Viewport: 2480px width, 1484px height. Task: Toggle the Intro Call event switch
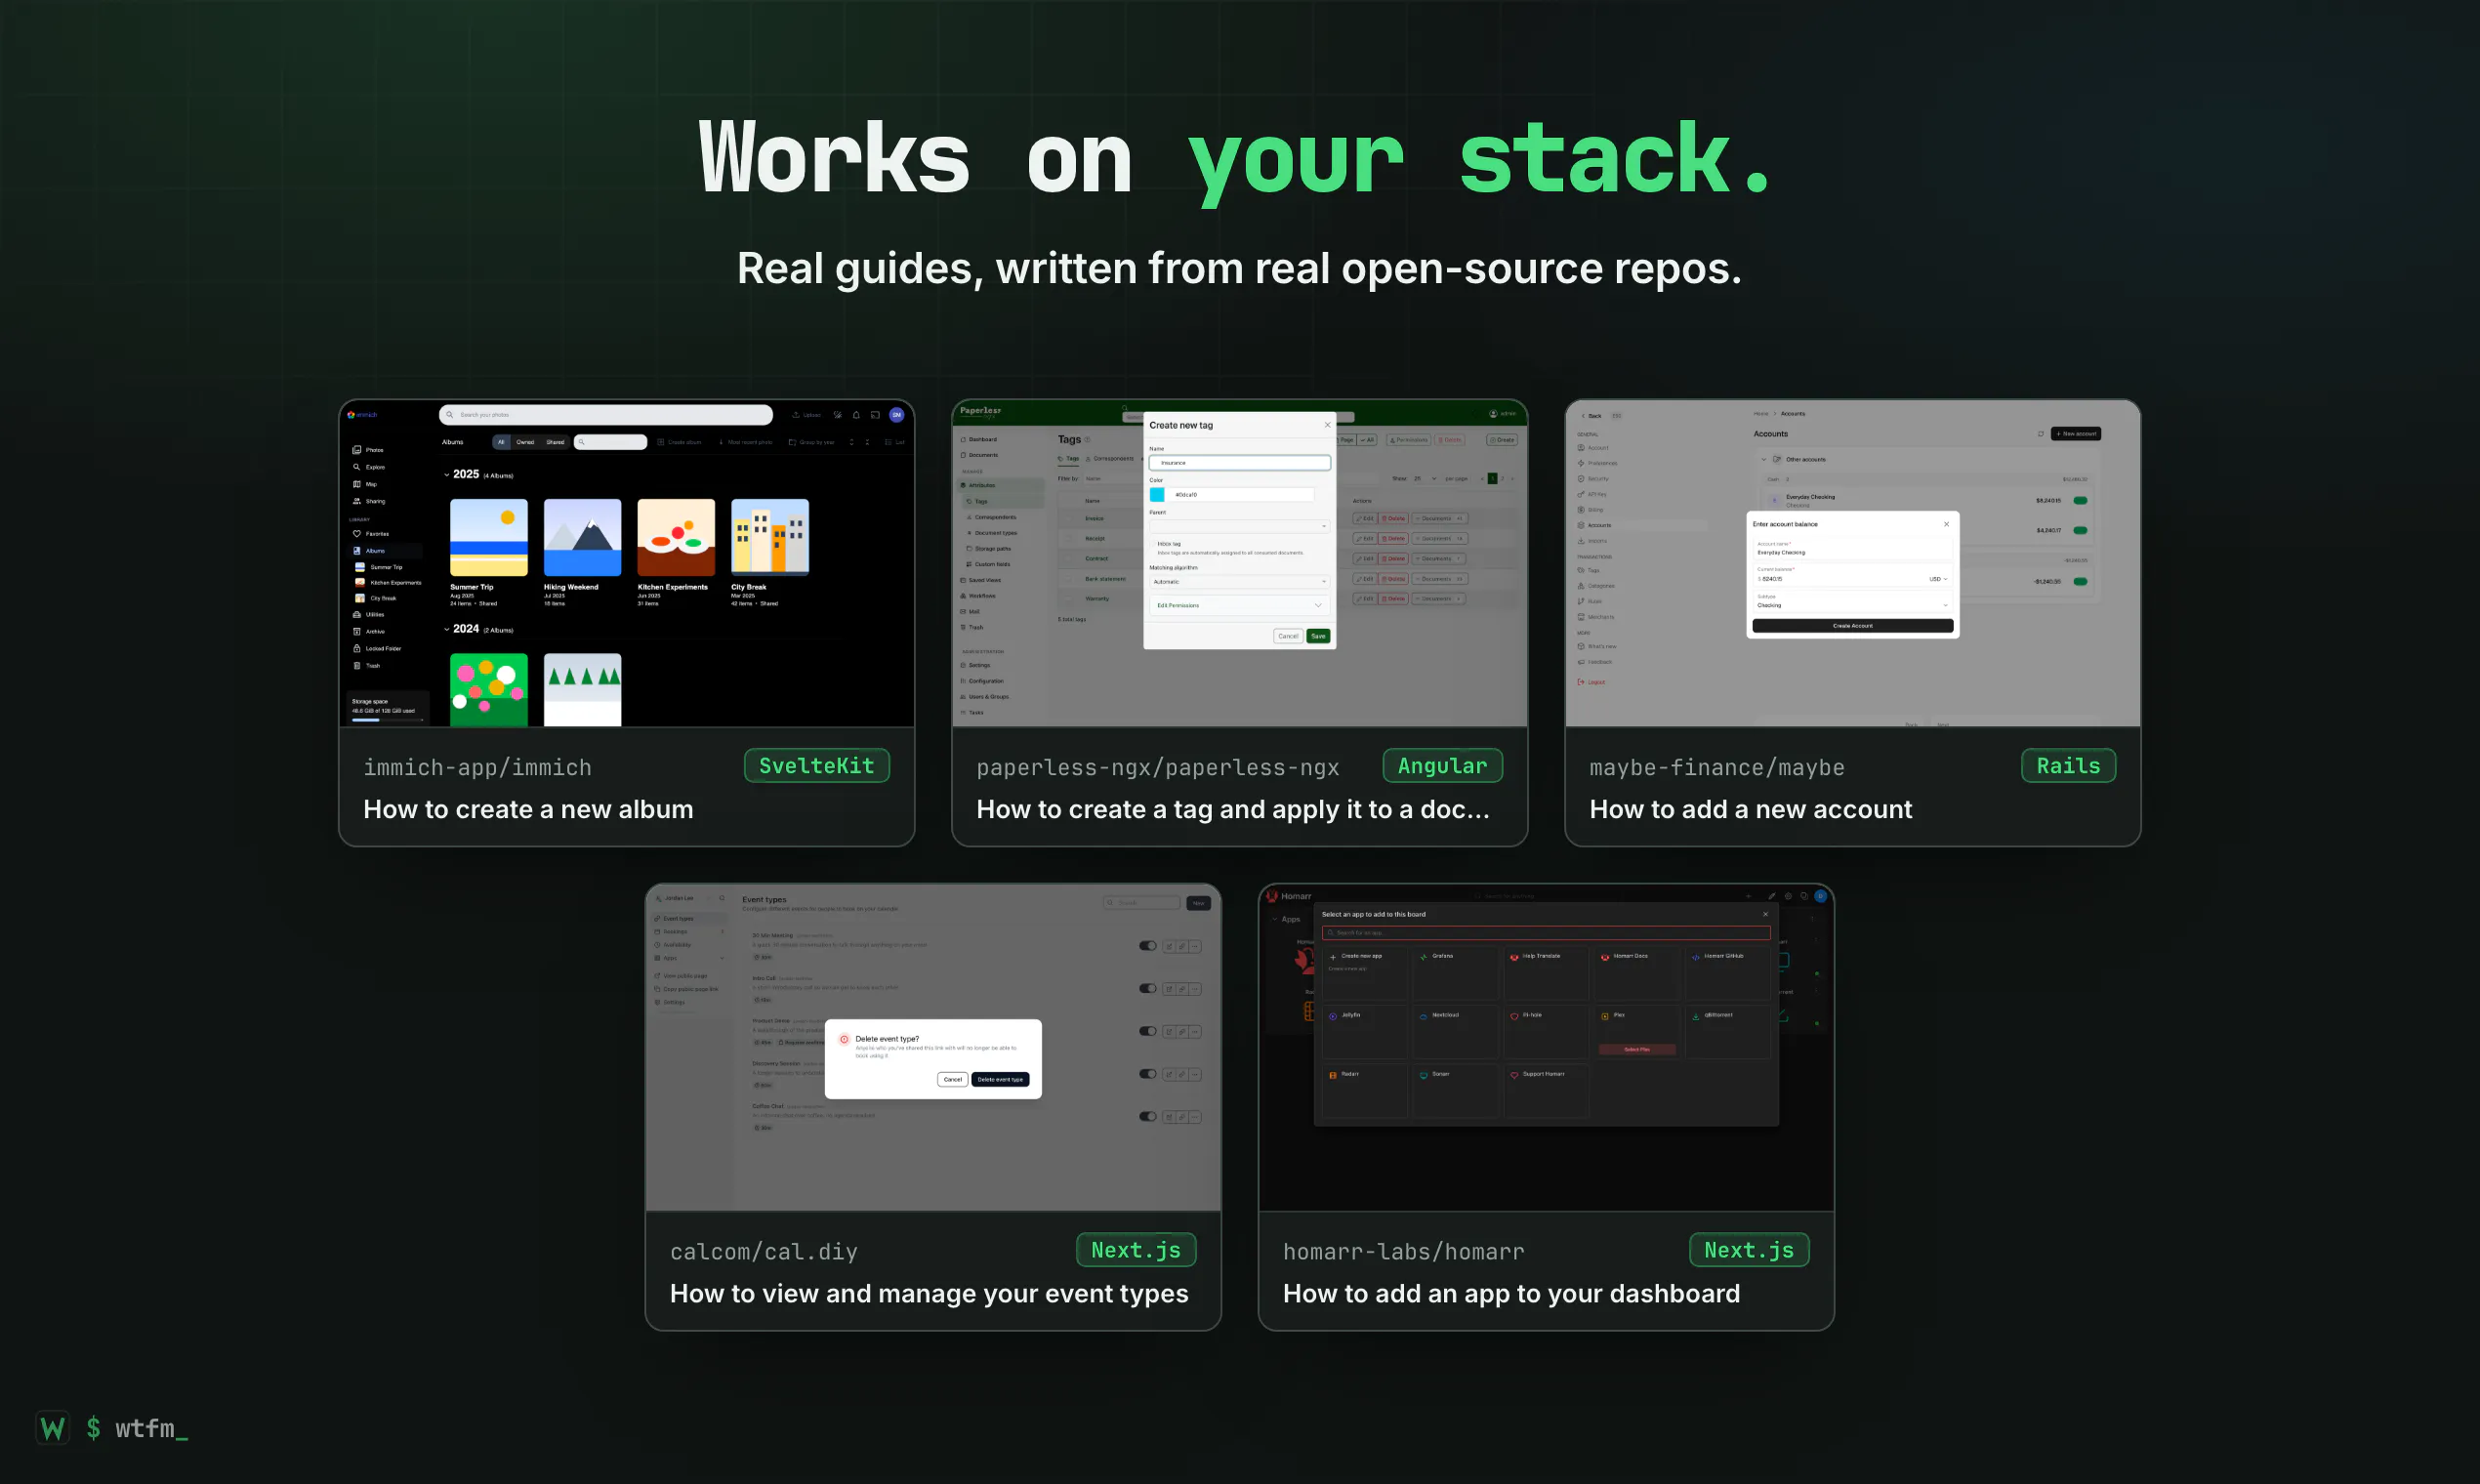point(1148,988)
